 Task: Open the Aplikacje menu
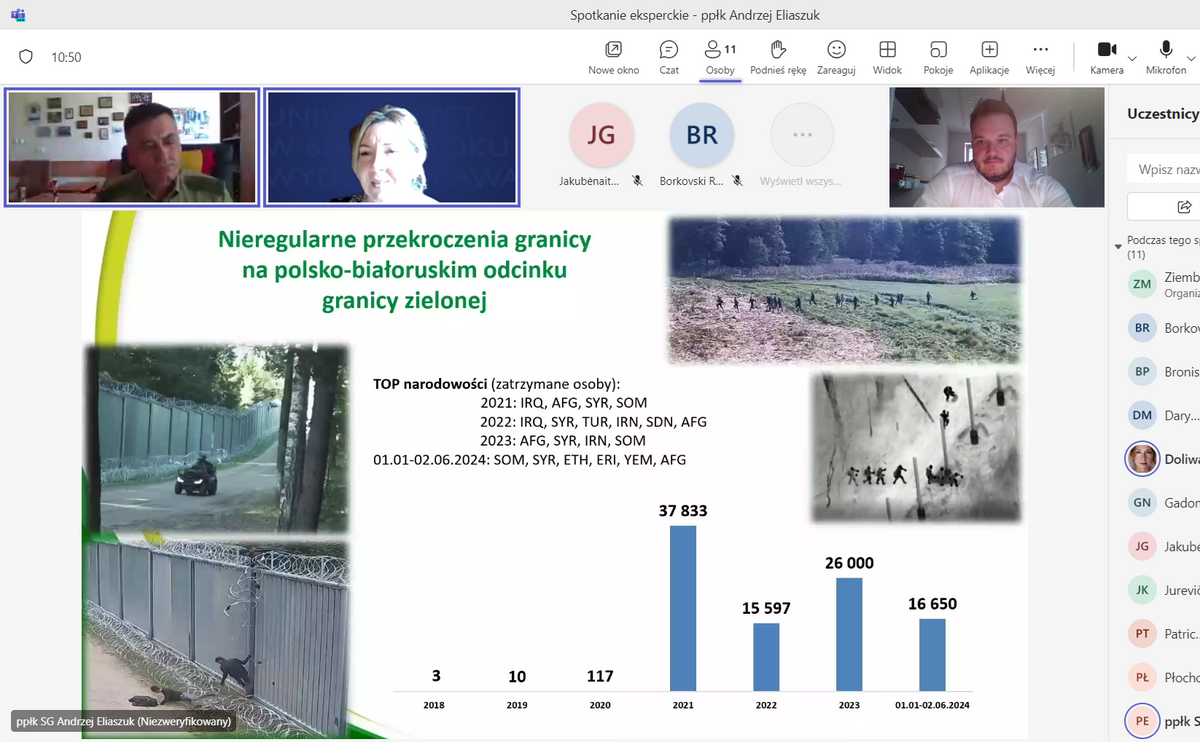click(x=989, y=57)
